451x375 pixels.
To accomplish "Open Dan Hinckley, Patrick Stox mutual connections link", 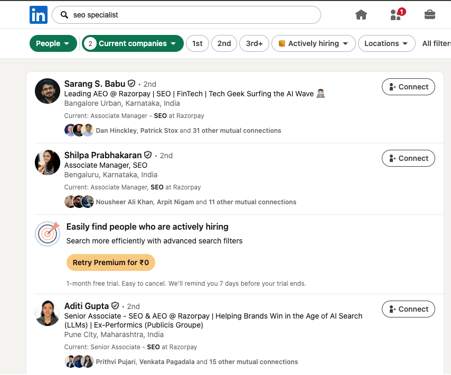I will 188,130.
